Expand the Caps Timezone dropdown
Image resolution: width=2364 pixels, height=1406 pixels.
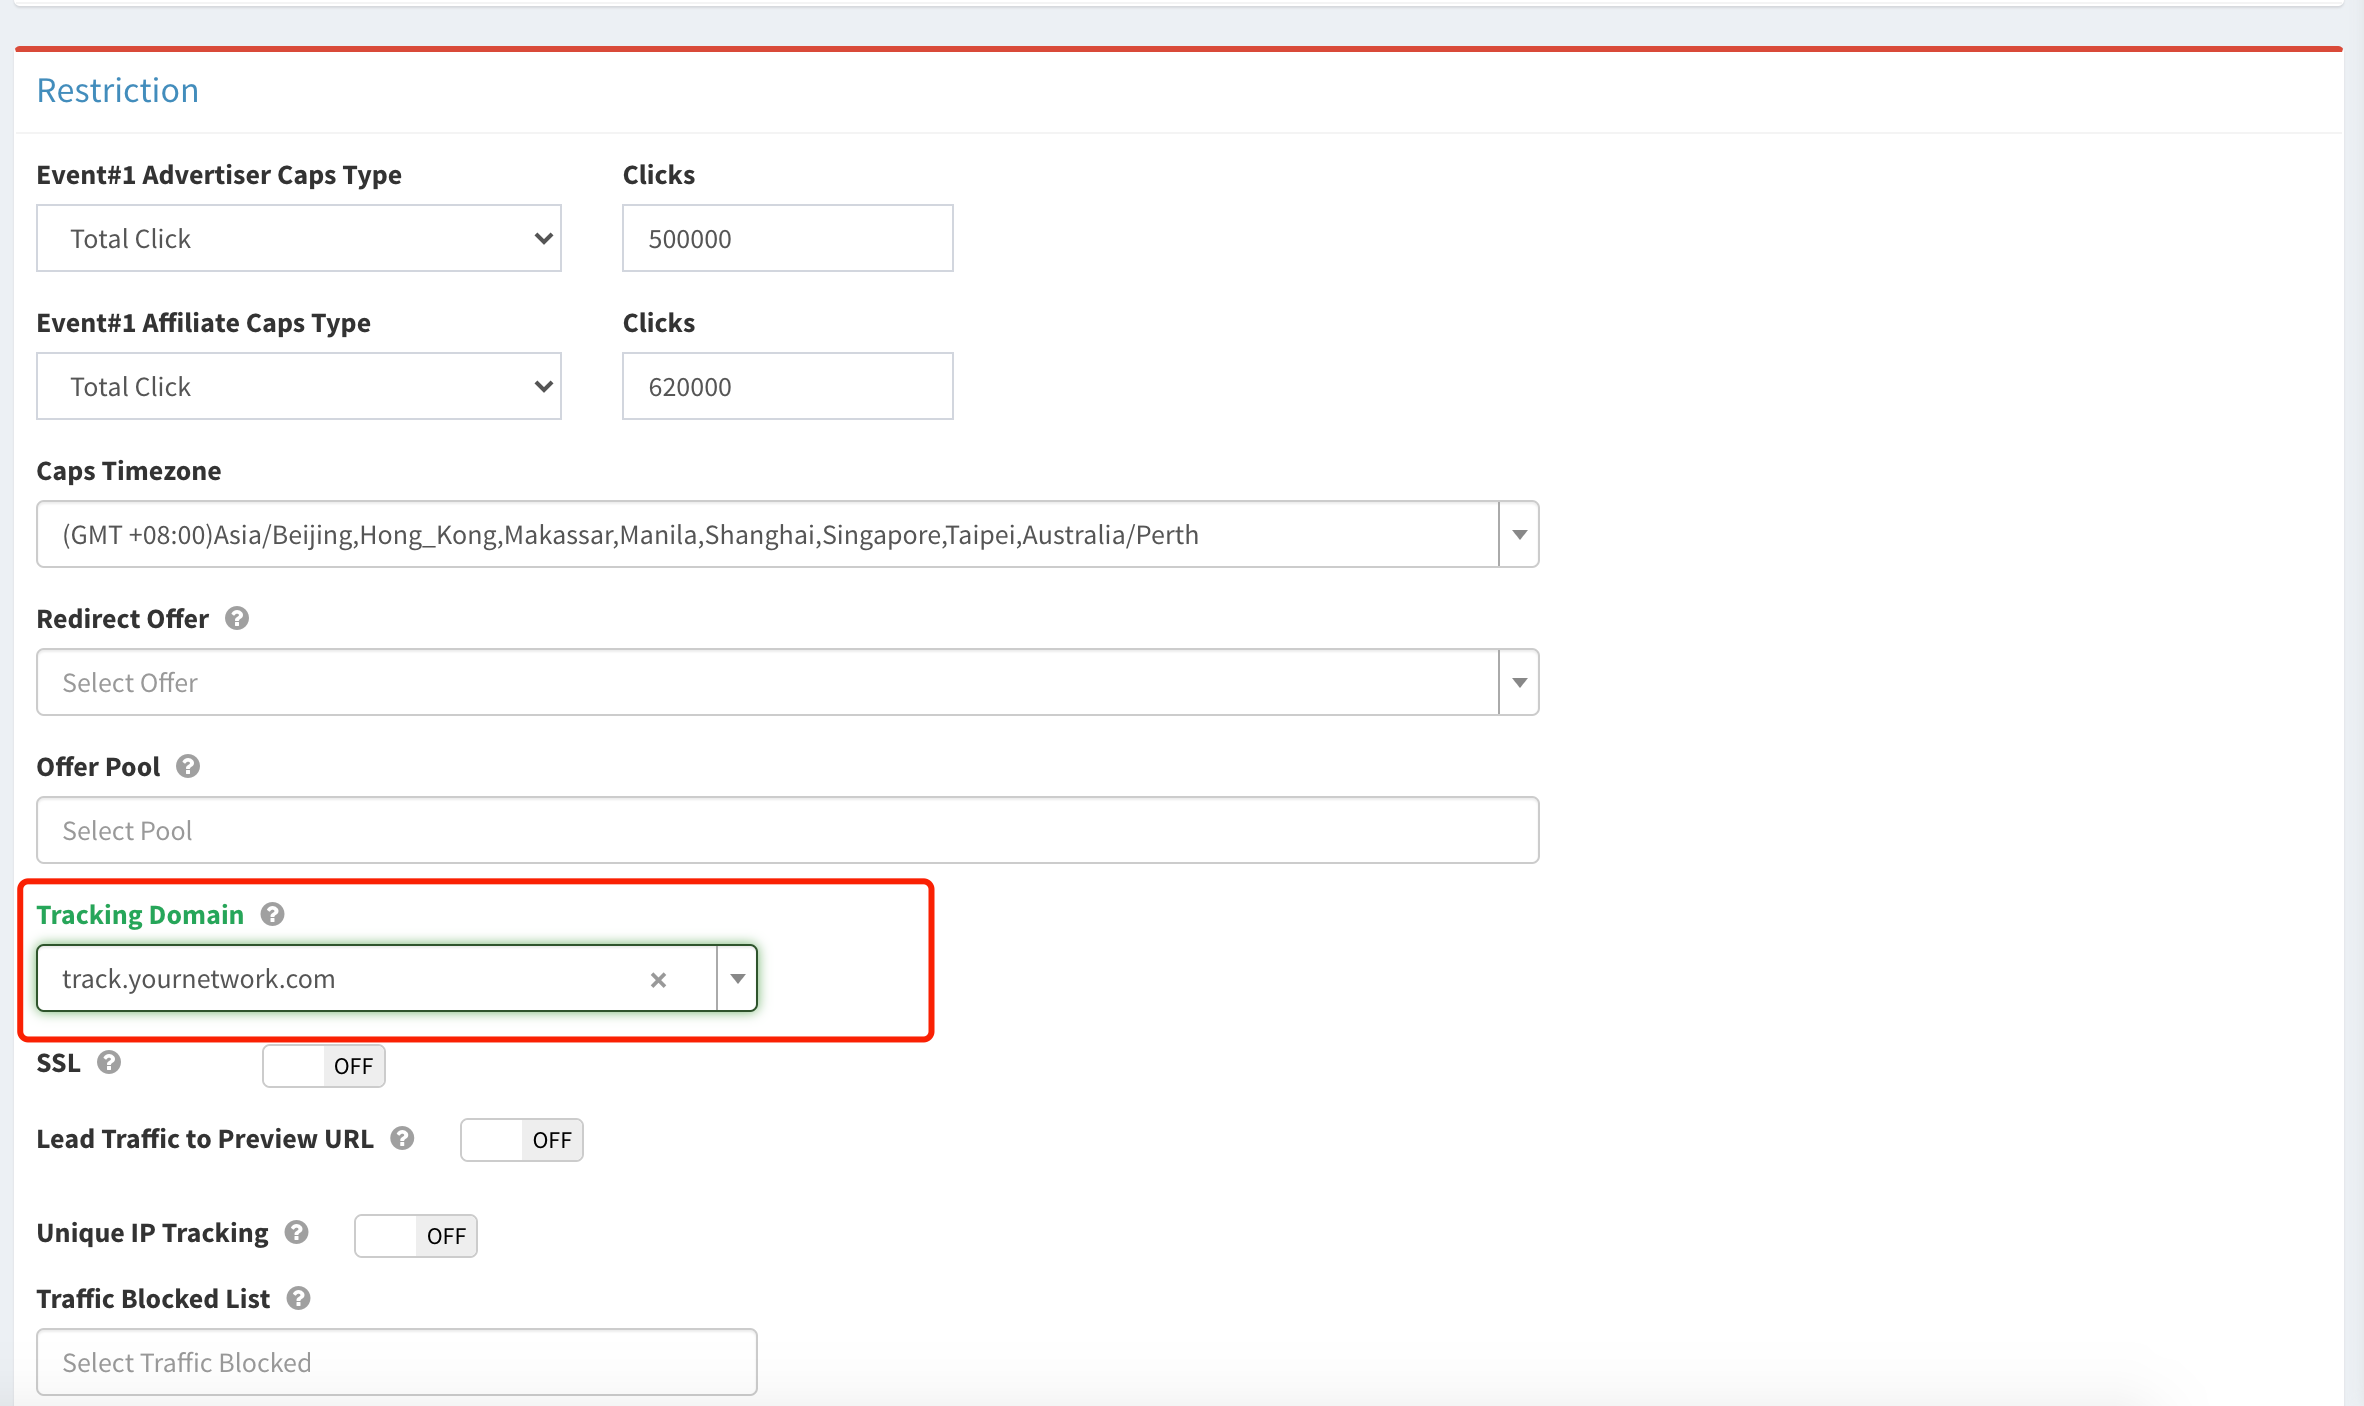(x=1518, y=533)
